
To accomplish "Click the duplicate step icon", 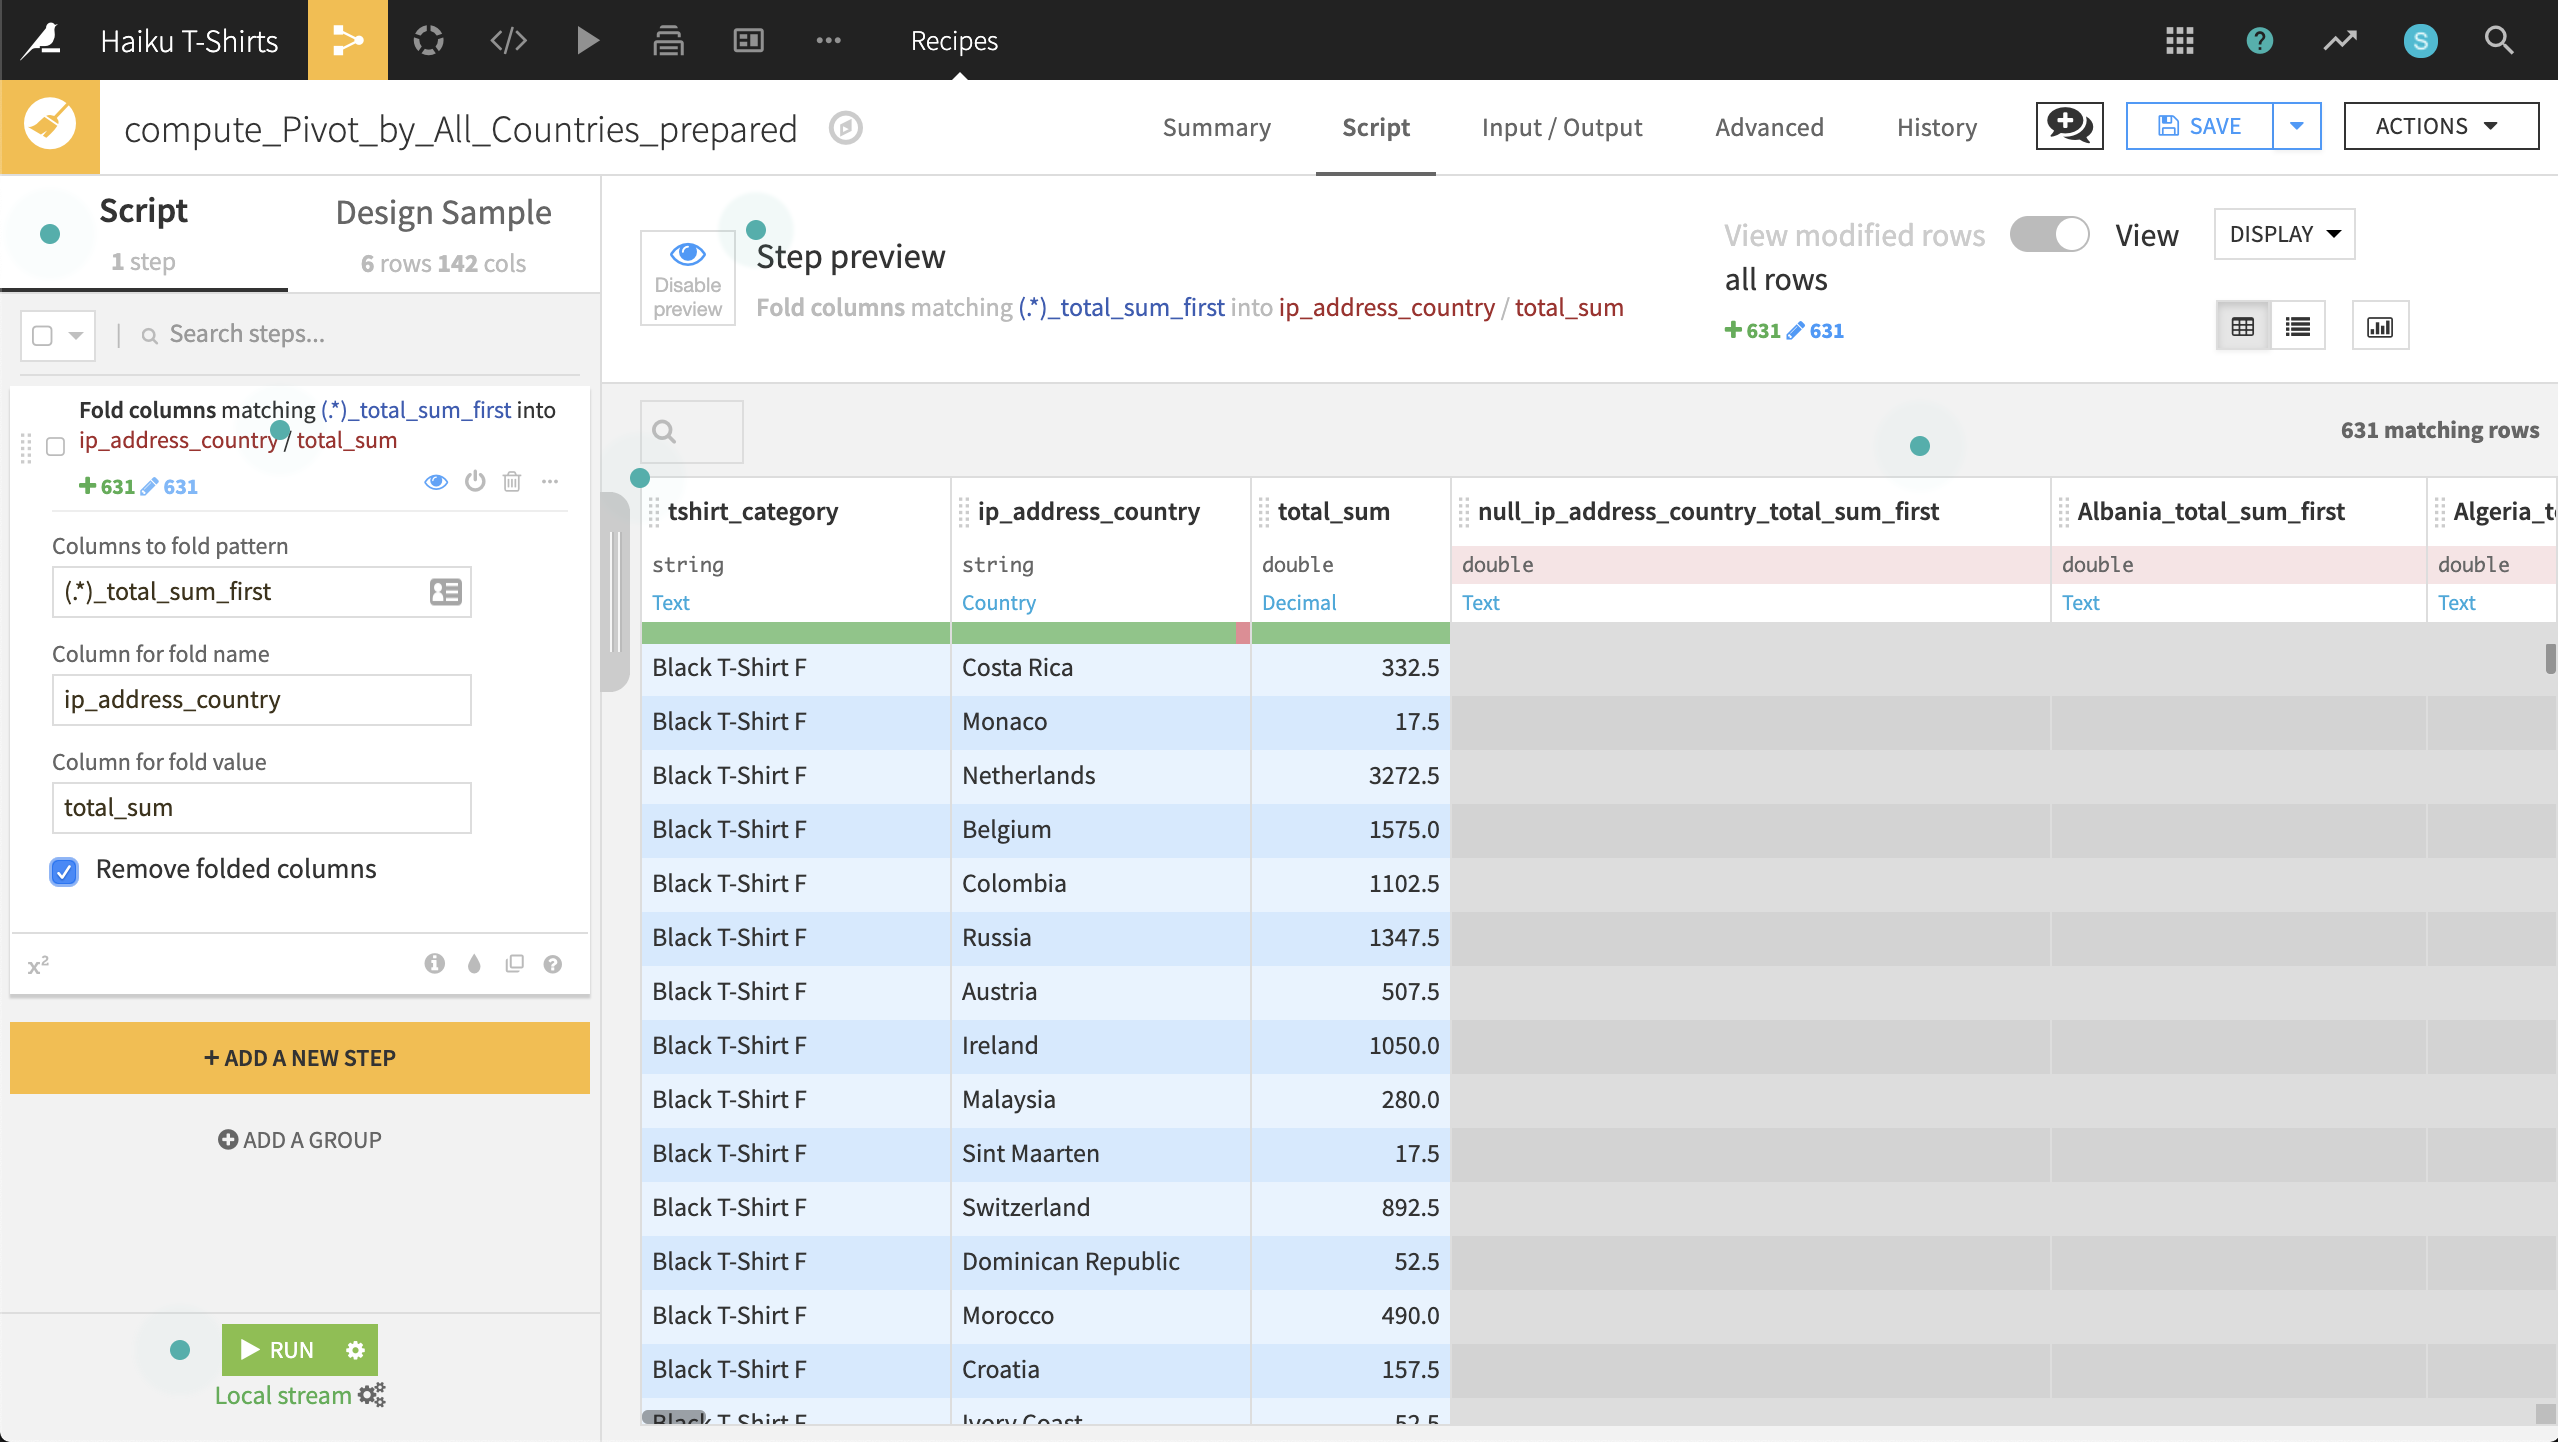I will coord(514,964).
